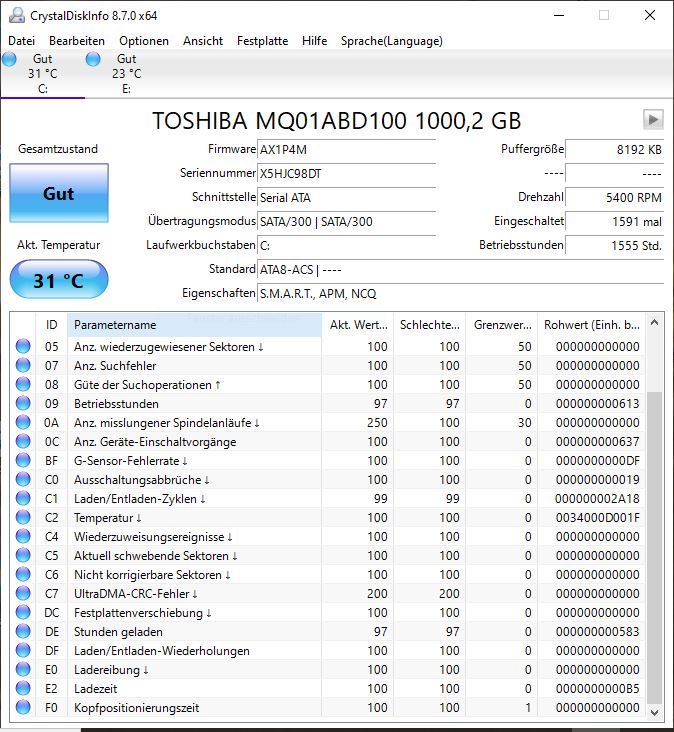Click the Übertragungsmodus field SATA/300
This screenshot has width=674, height=732.
346,222
